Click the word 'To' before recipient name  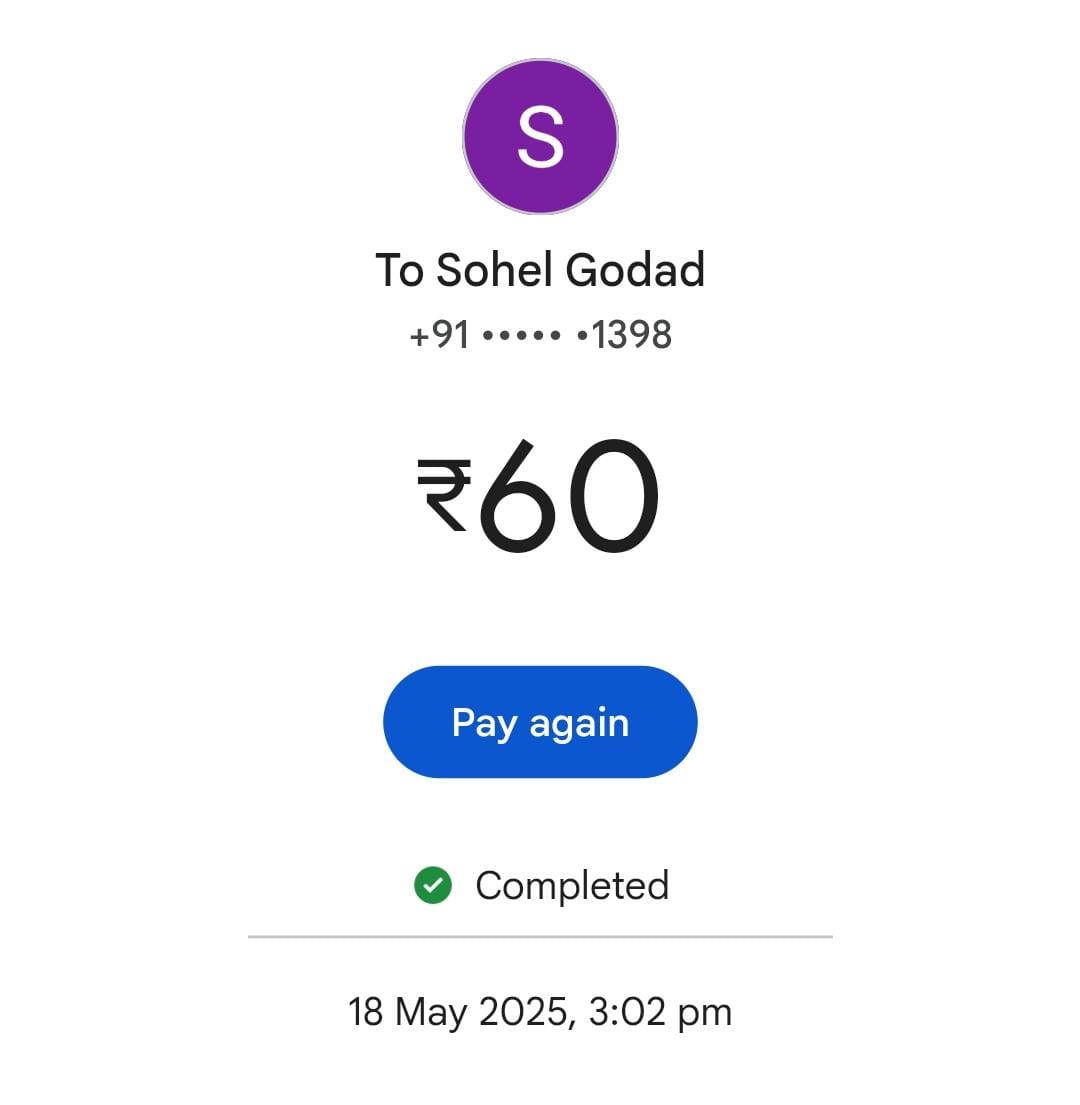[x=399, y=270]
